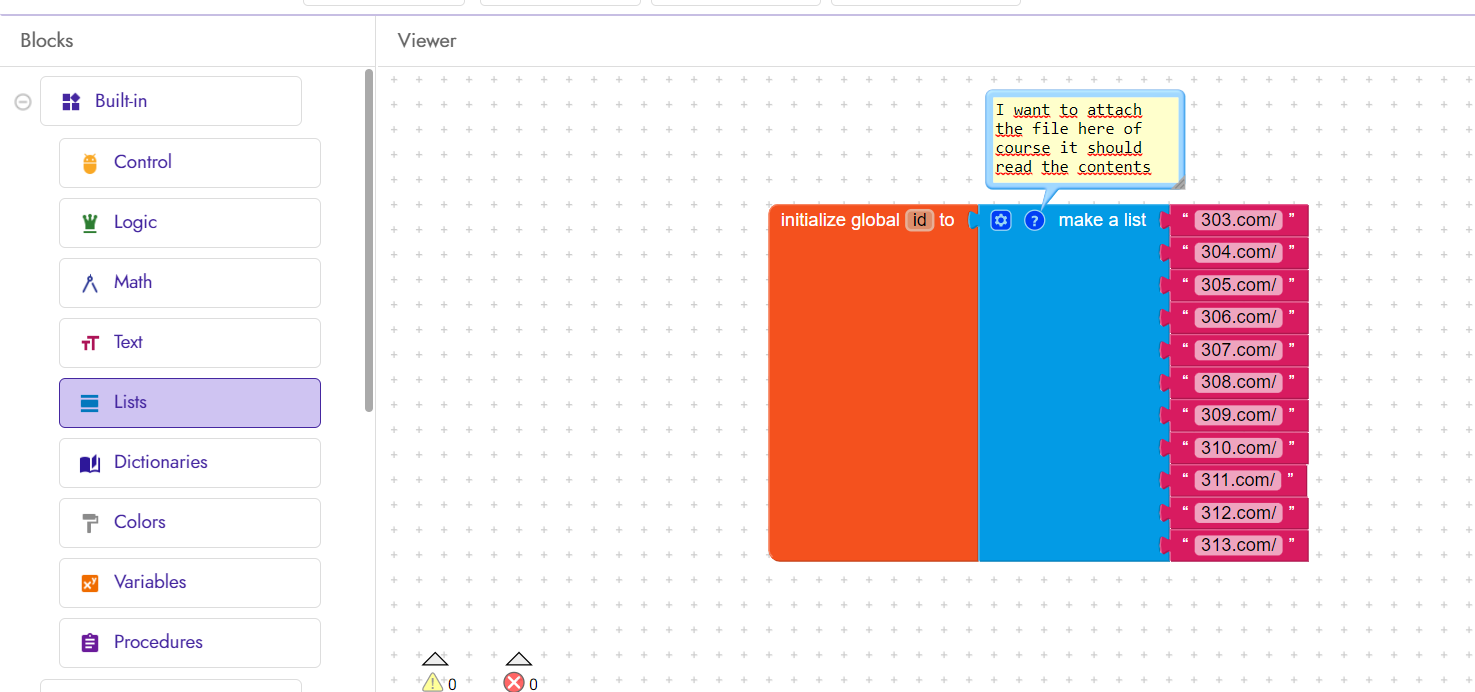
Task: Click inside the yellow comment text area
Action: point(1082,138)
